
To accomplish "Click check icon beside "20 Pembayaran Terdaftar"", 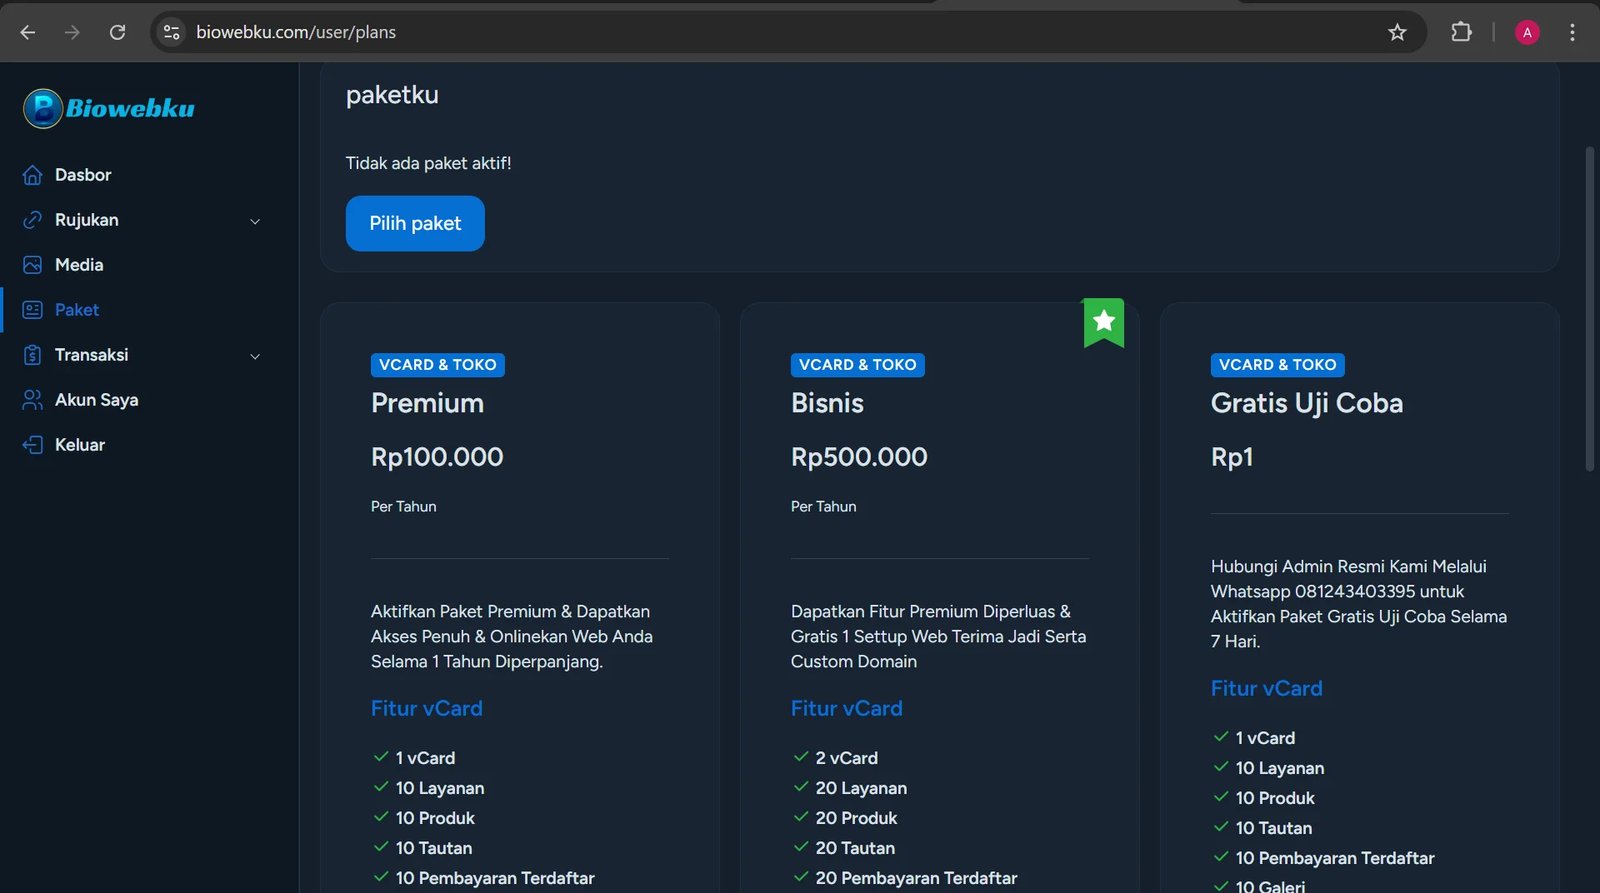I will click(x=801, y=877).
